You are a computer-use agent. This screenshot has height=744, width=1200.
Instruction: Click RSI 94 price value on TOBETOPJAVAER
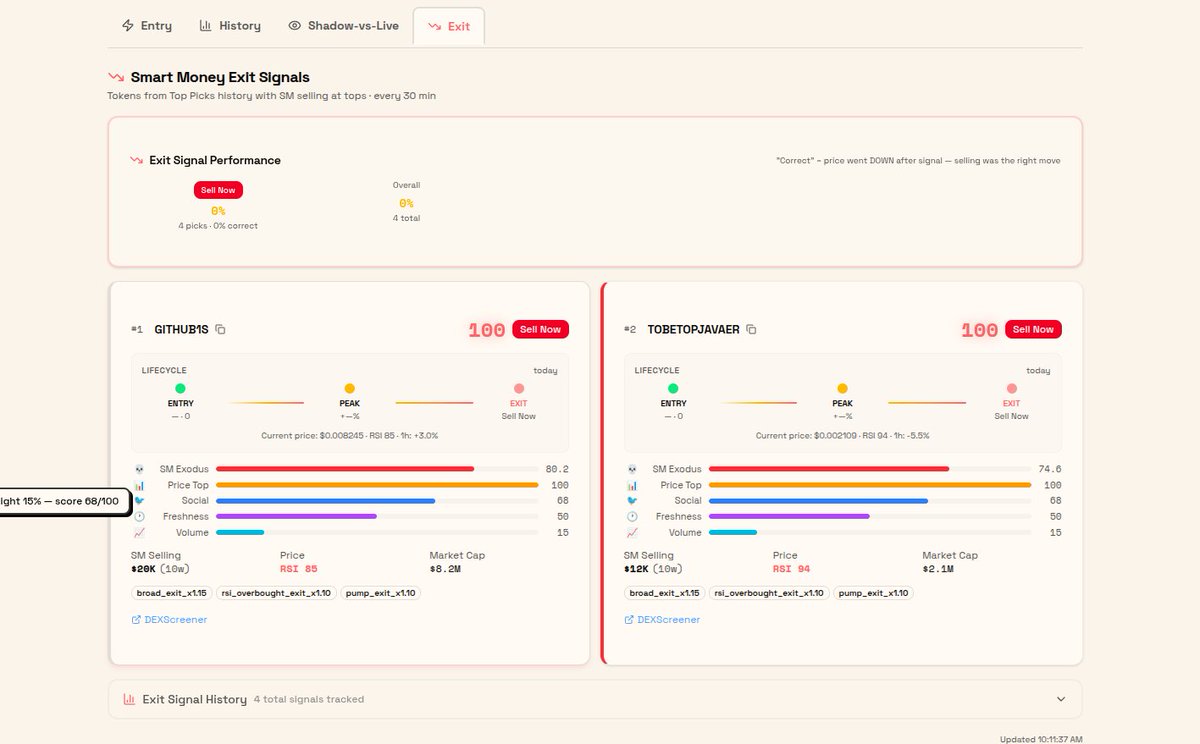792,569
